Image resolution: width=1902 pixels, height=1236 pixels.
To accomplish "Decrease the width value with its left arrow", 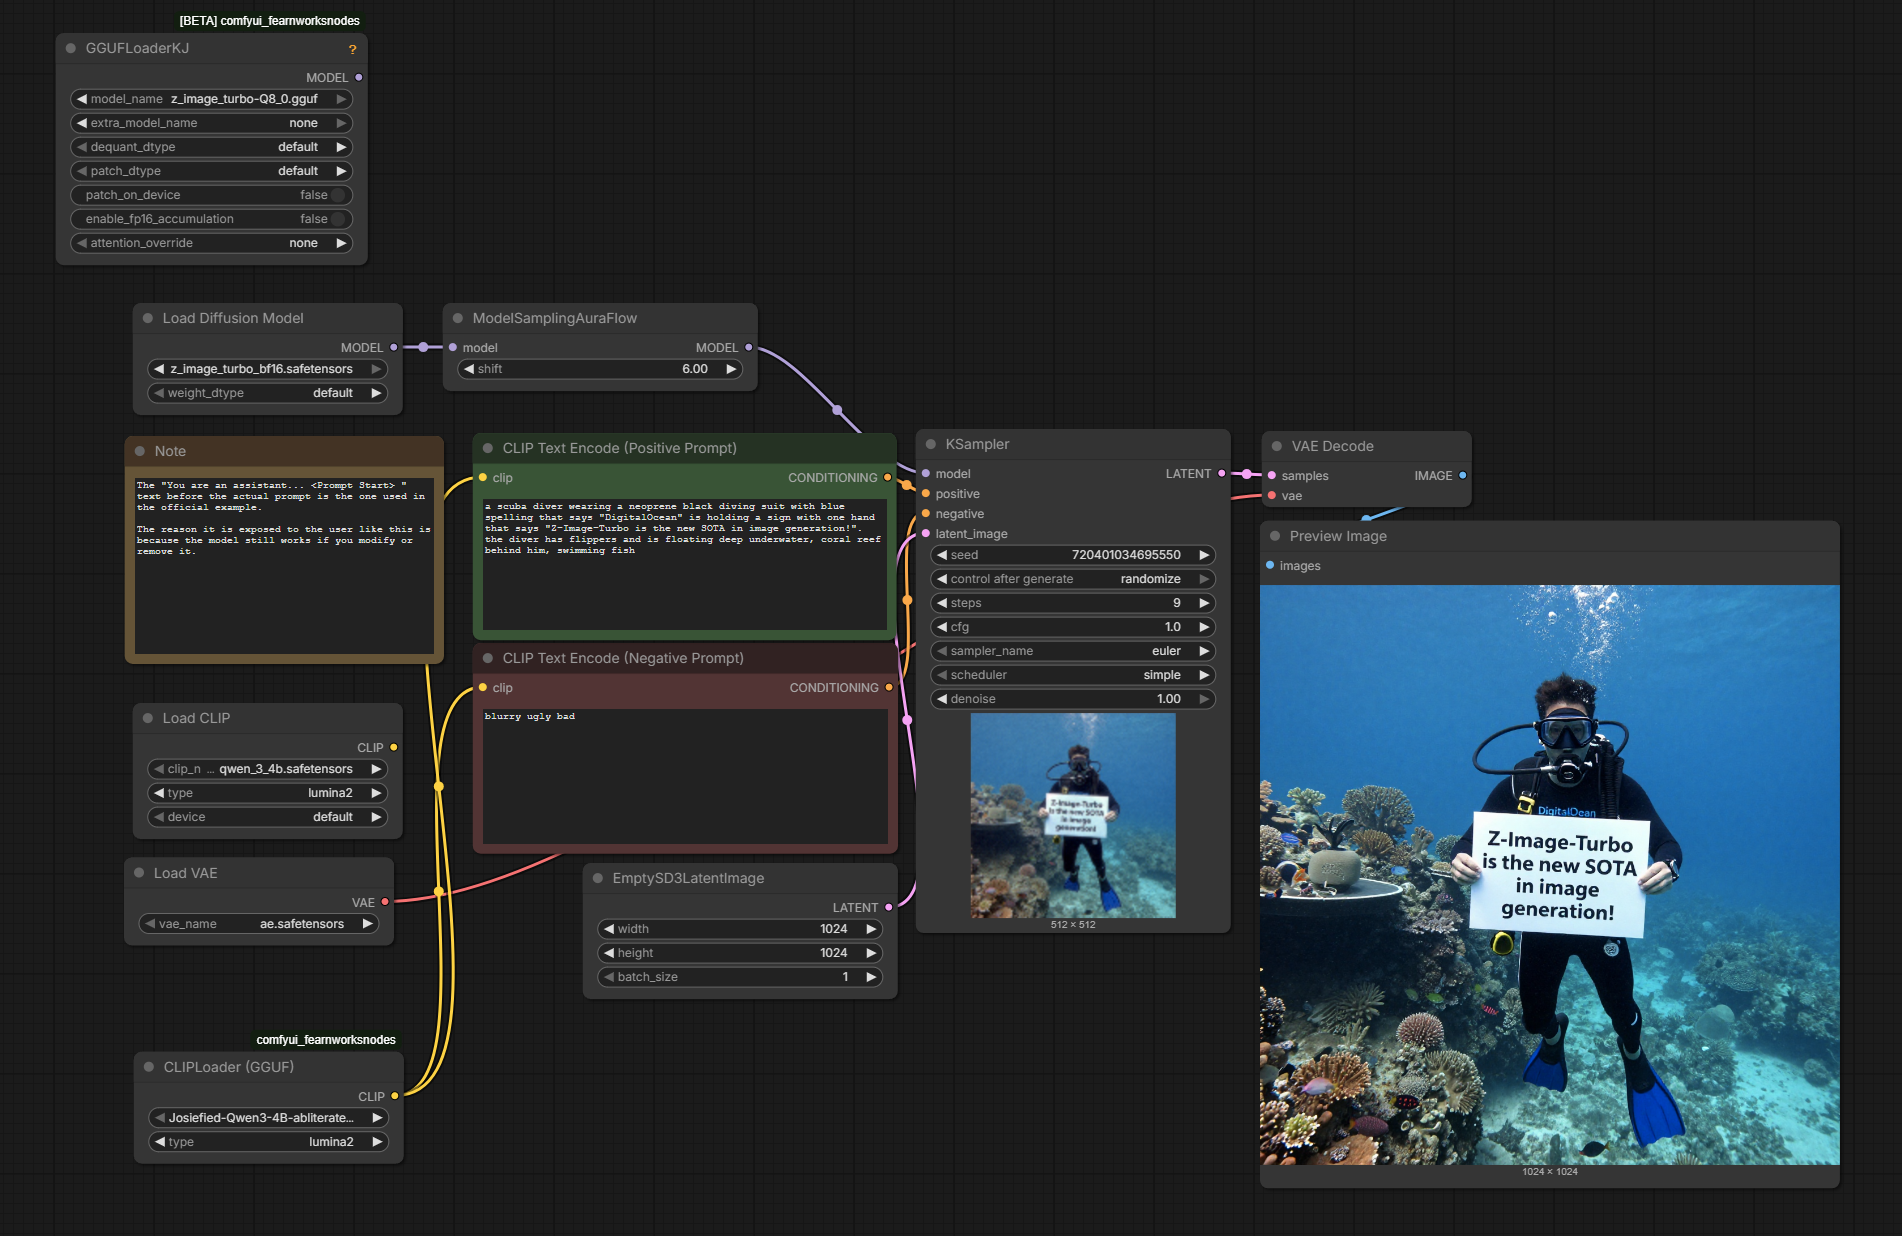I will point(609,929).
